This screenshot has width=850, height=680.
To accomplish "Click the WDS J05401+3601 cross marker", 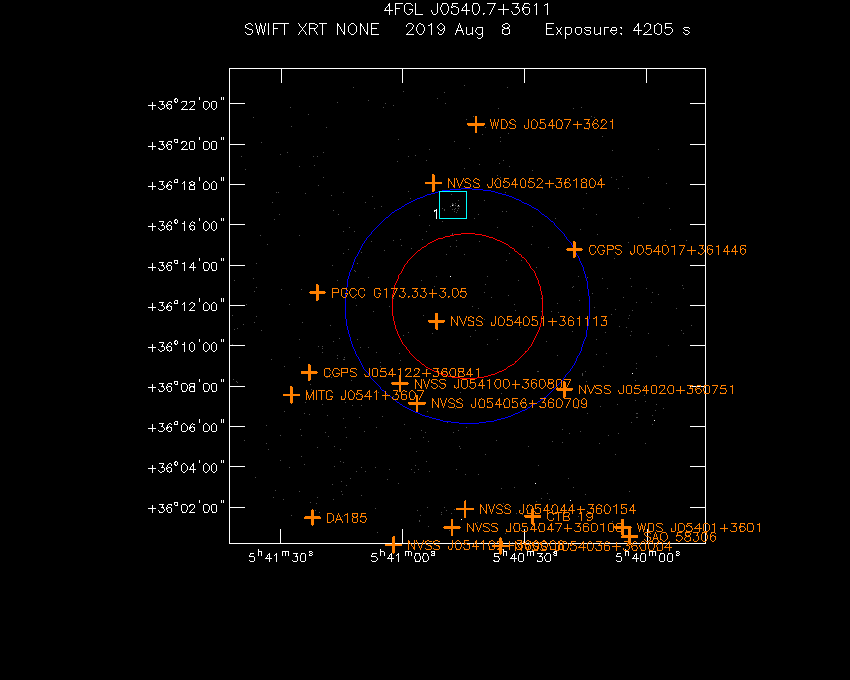I will click(623, 528).
